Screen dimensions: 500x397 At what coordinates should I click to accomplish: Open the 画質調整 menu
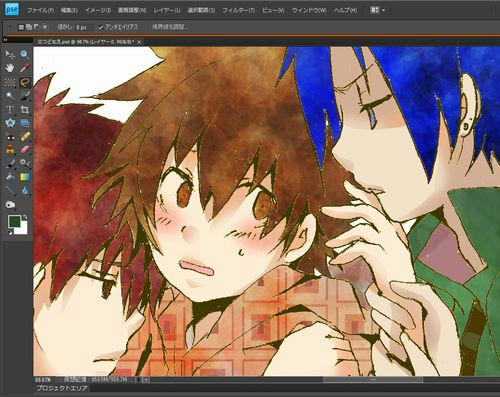[x=132, y=10]
